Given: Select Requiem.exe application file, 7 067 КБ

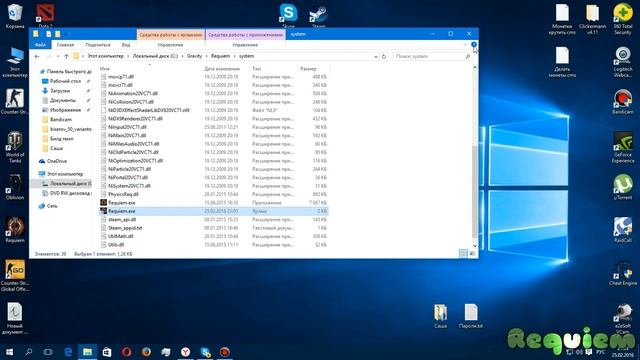Looking at the screenshot, I should coord(122,202).
